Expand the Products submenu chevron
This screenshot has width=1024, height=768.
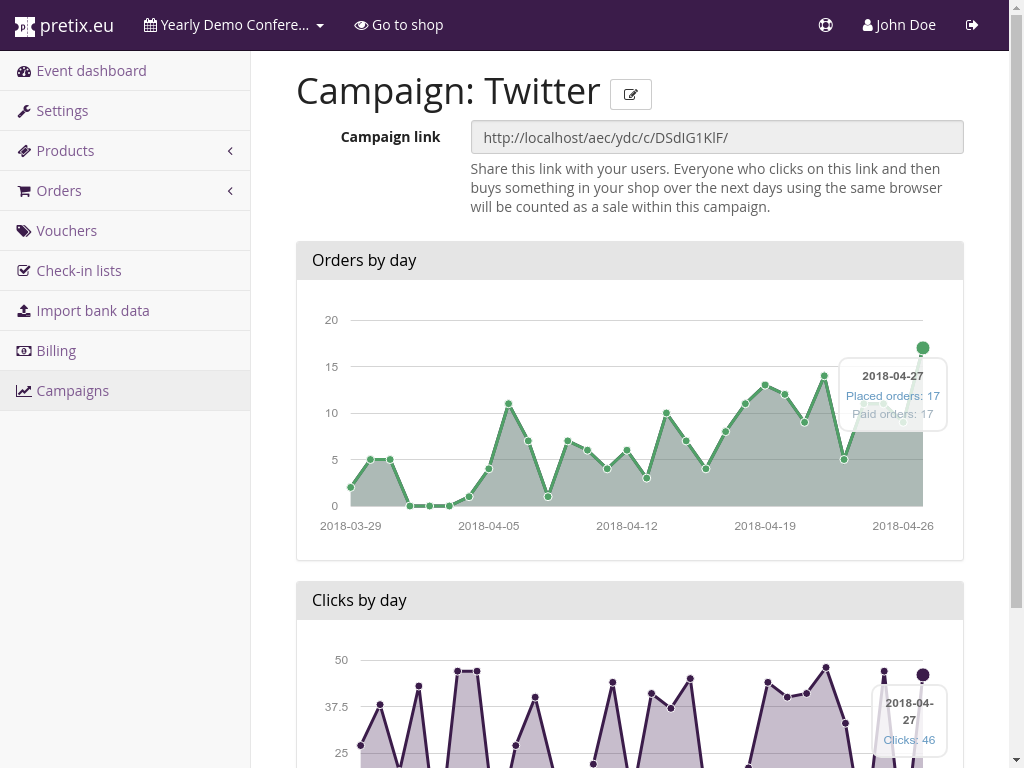tap(230, 151)
